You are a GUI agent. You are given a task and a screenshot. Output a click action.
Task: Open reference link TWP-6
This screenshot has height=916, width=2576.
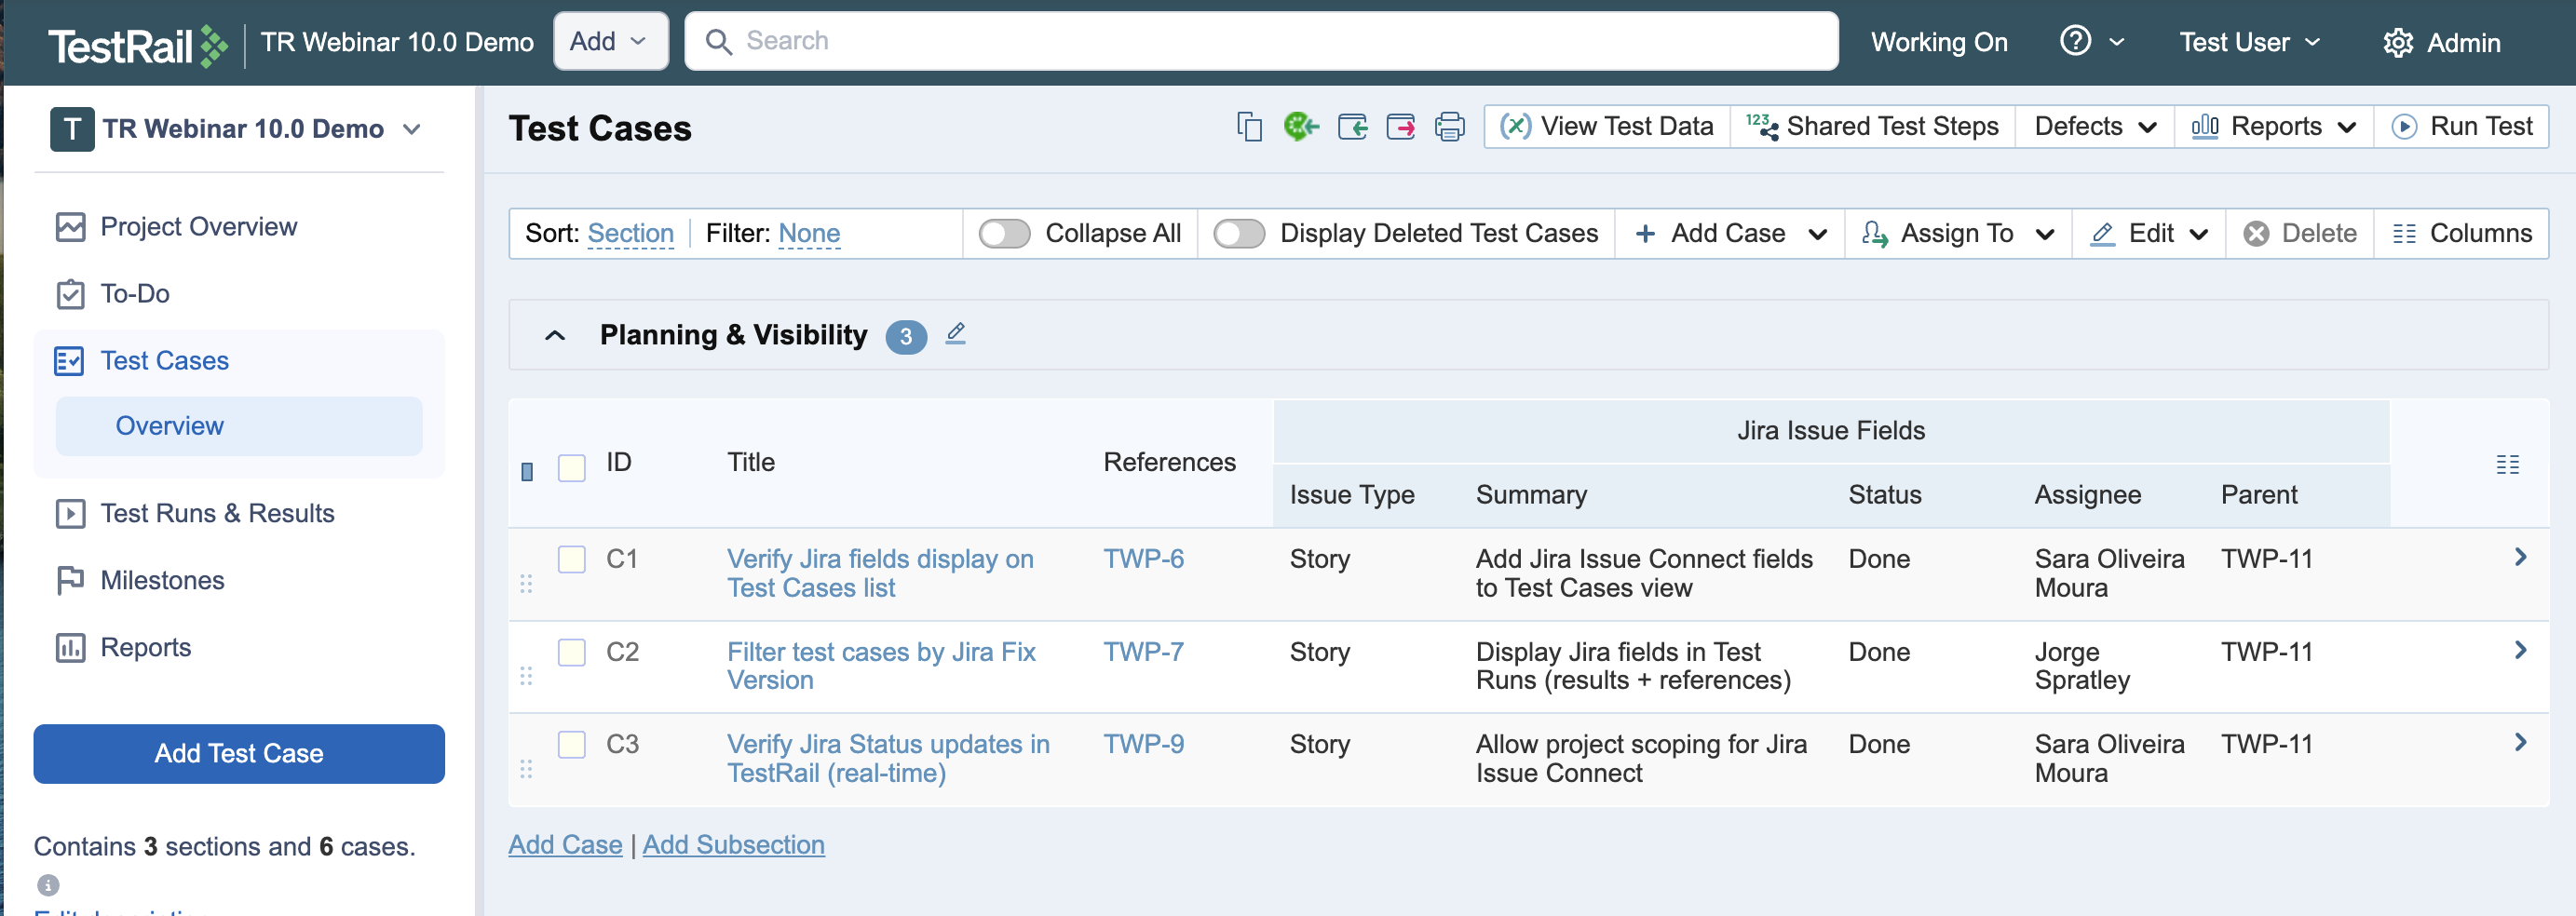pyautogui.click(x=1143, y=559)
